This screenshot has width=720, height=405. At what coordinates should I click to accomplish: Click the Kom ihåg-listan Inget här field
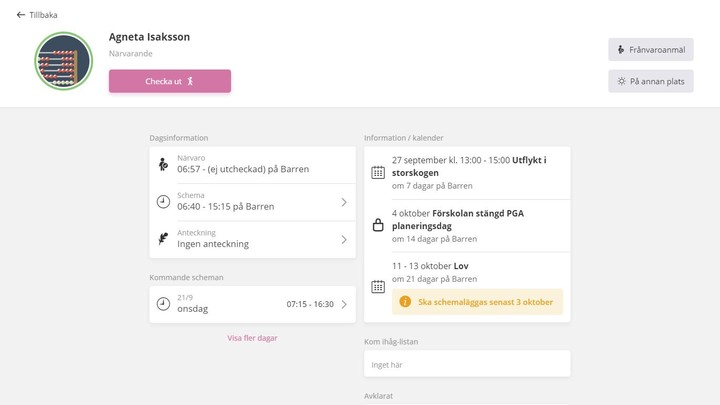click(467, 364)
